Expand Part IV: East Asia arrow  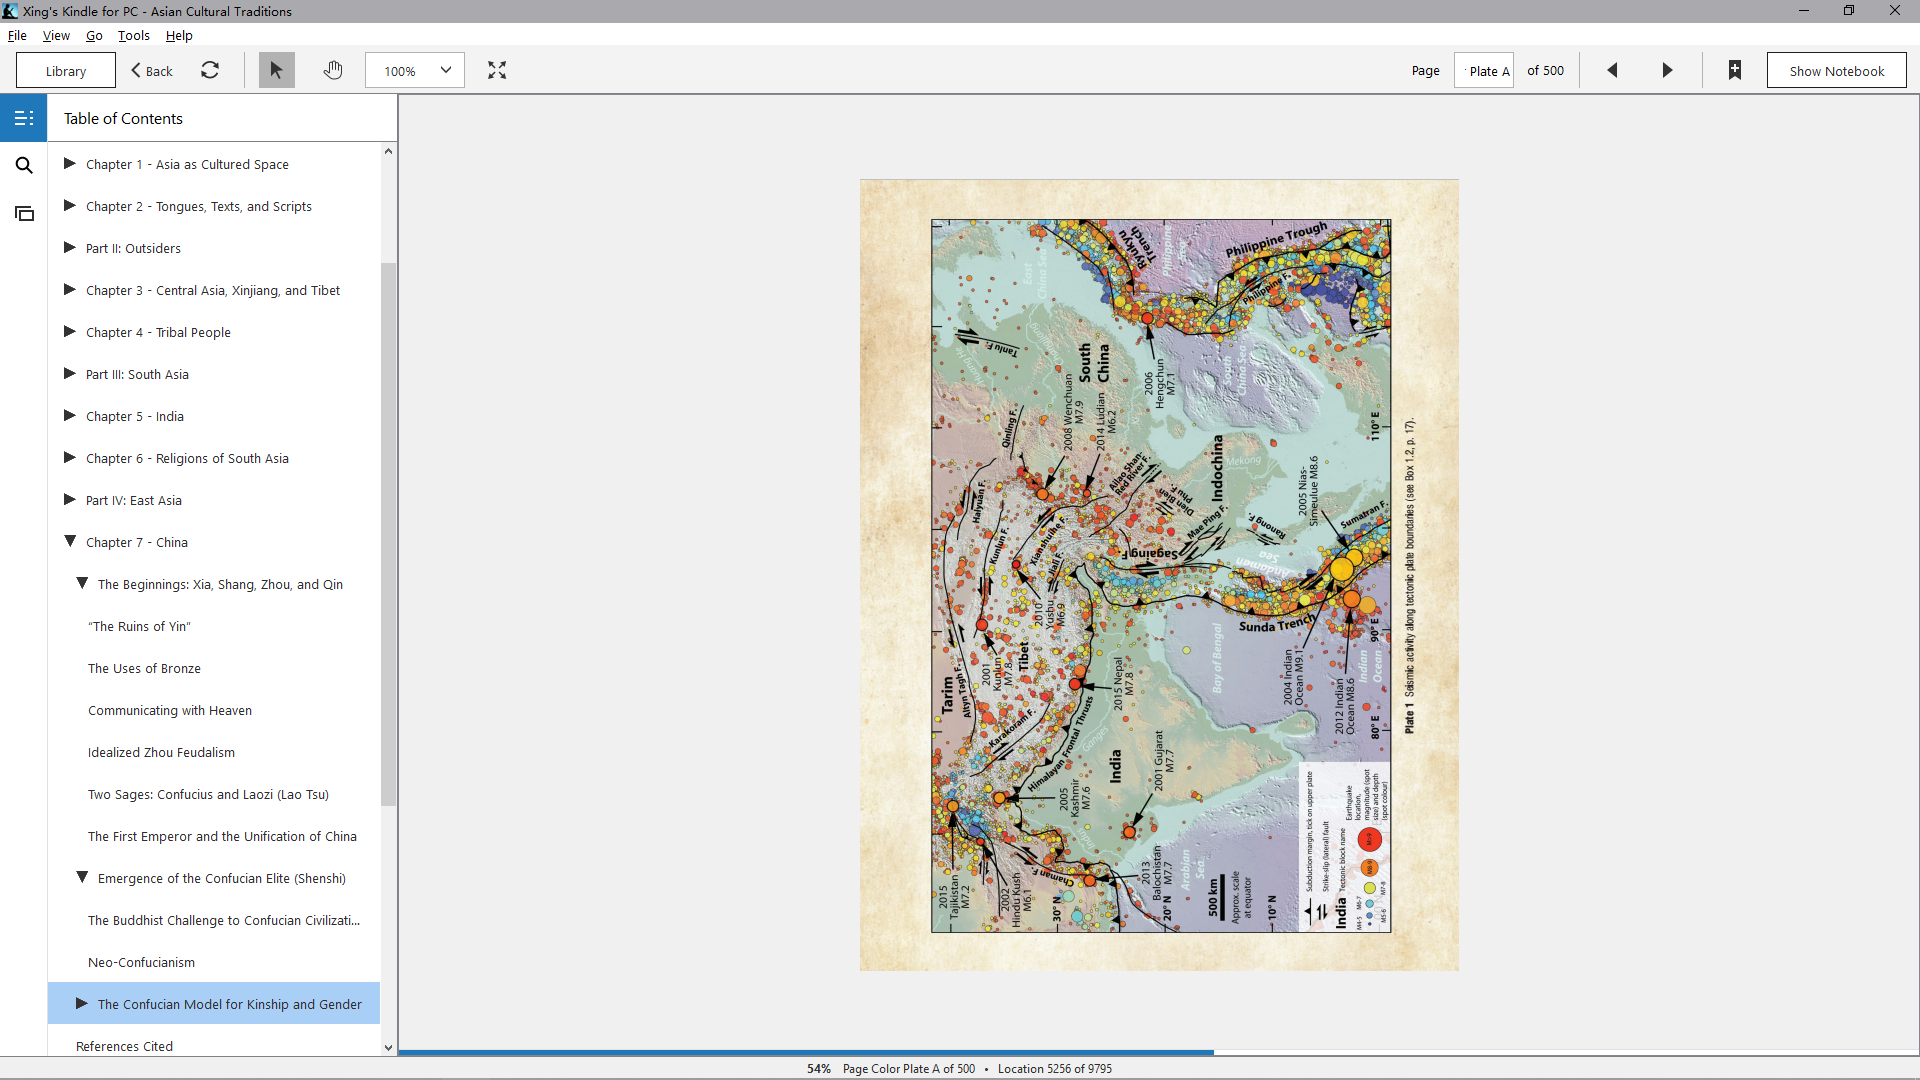click(70, 500)
